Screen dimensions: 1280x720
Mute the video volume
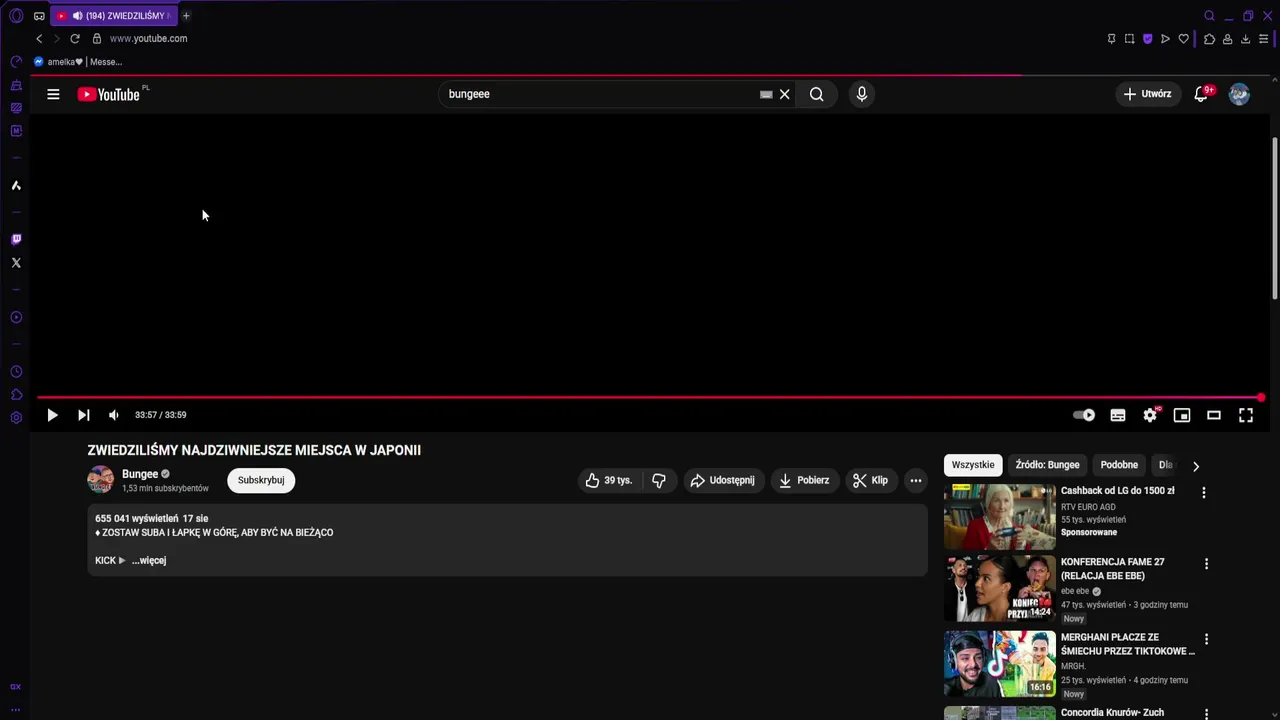[x=114, y=415]
